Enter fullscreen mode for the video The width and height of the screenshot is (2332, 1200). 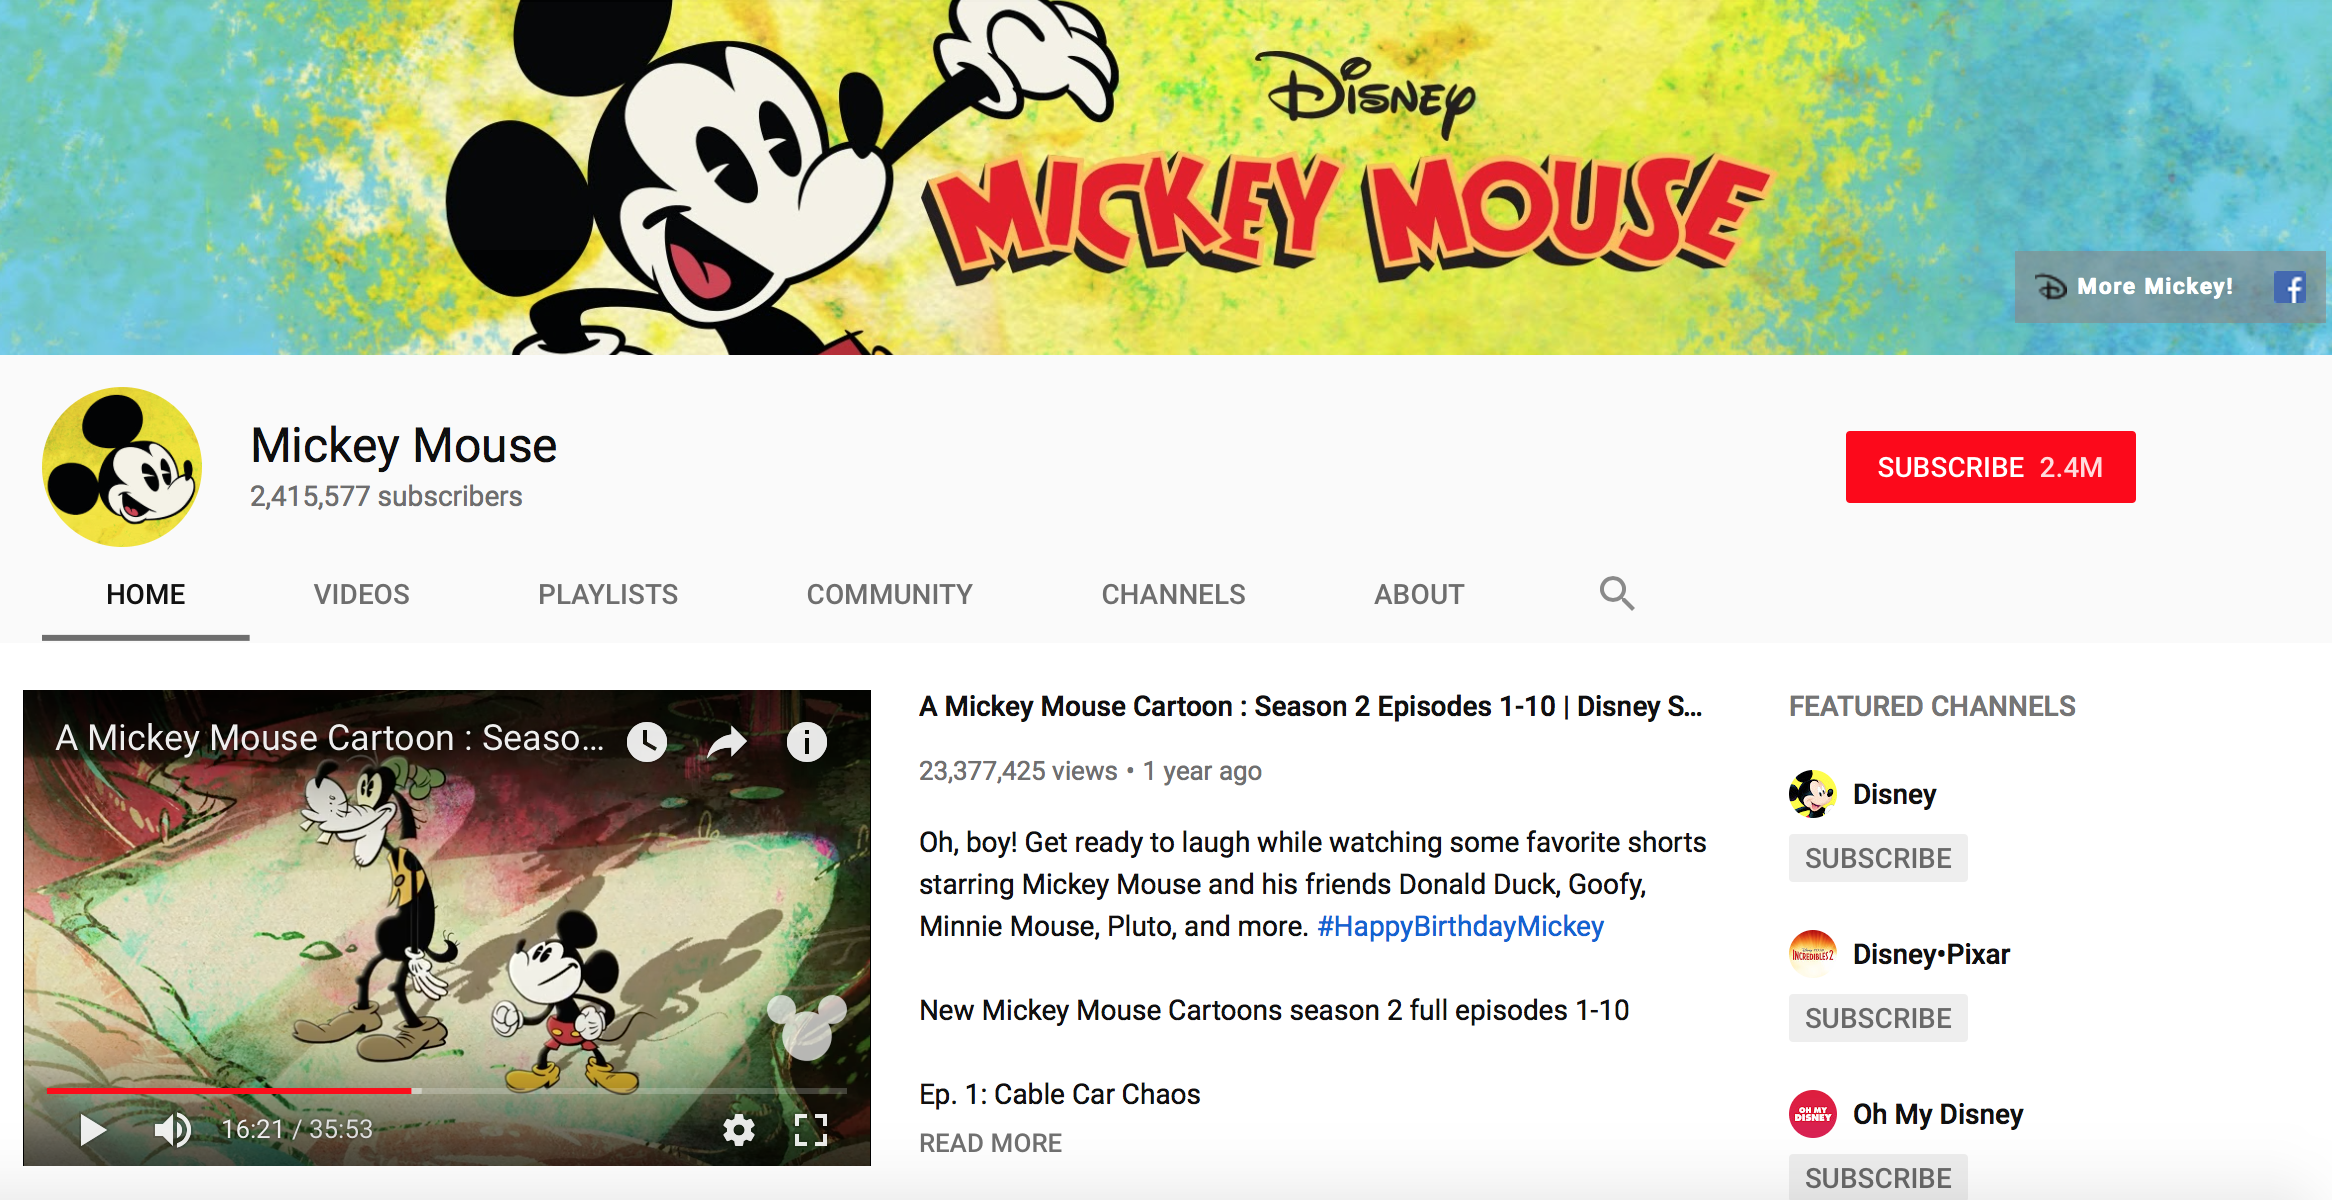pyautogui.click(x=811, y=1130)
